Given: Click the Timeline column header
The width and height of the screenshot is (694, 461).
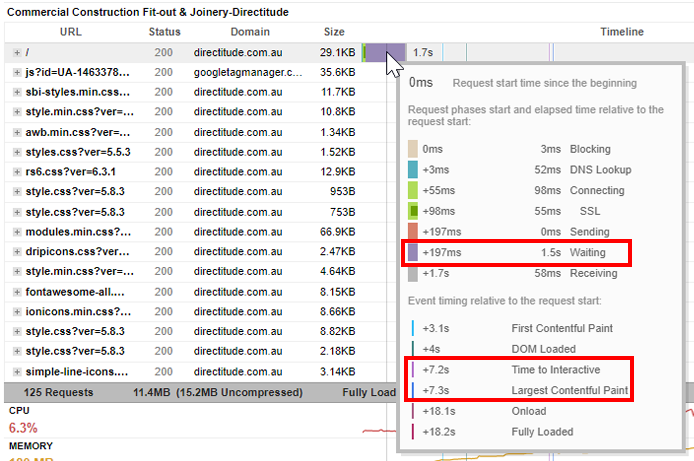Looking at the screenshot, I should 622,32.
